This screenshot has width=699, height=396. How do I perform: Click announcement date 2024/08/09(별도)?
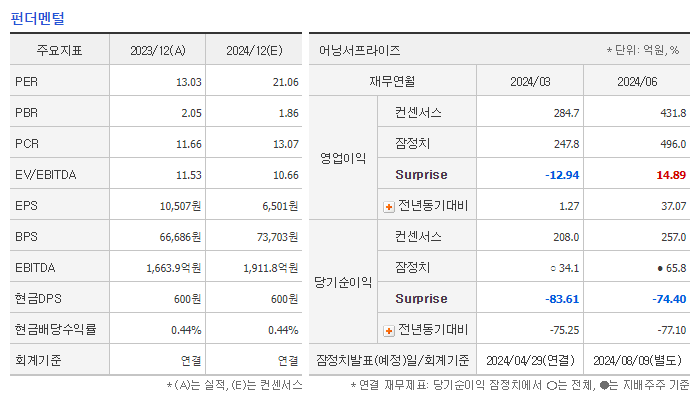pos(637,360)
